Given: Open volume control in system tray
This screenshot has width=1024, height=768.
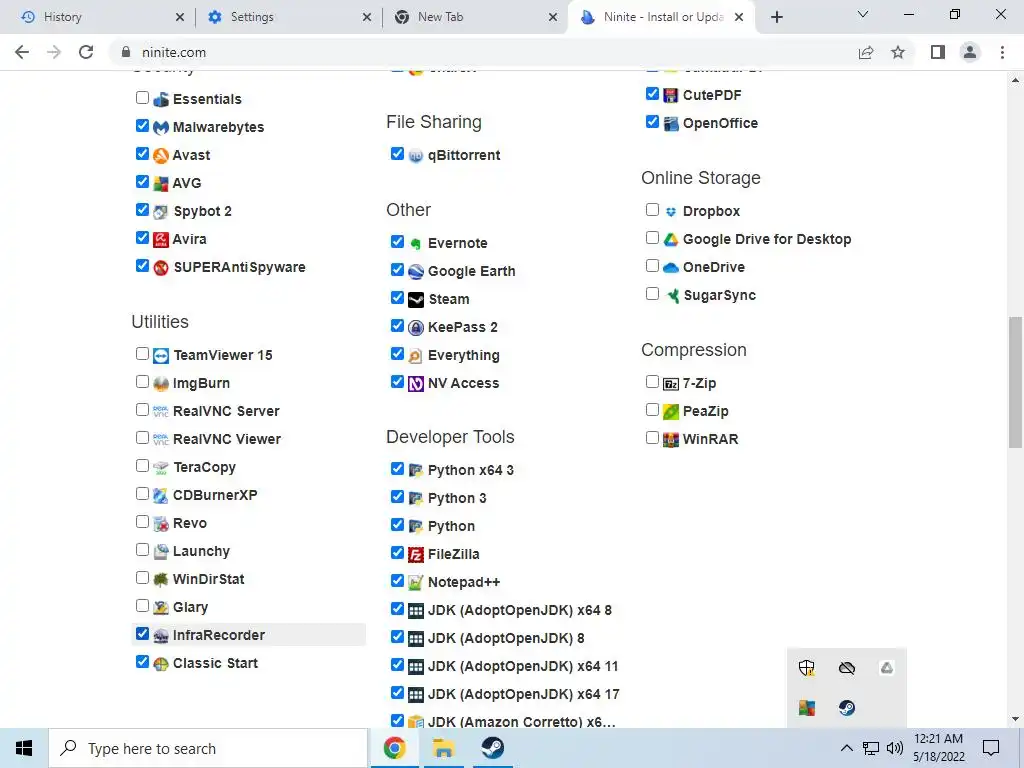Looking at the screenshot, I should point(895,748).
